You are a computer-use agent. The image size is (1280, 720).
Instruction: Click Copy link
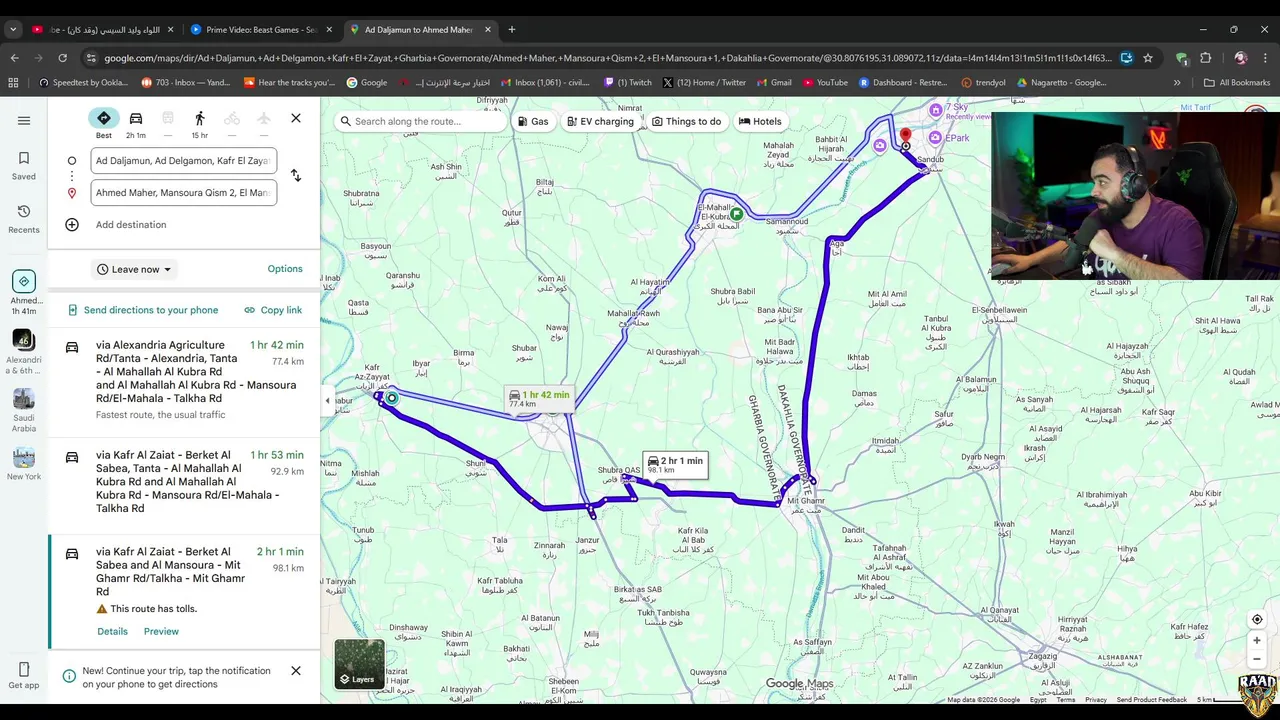pos(273,310)
